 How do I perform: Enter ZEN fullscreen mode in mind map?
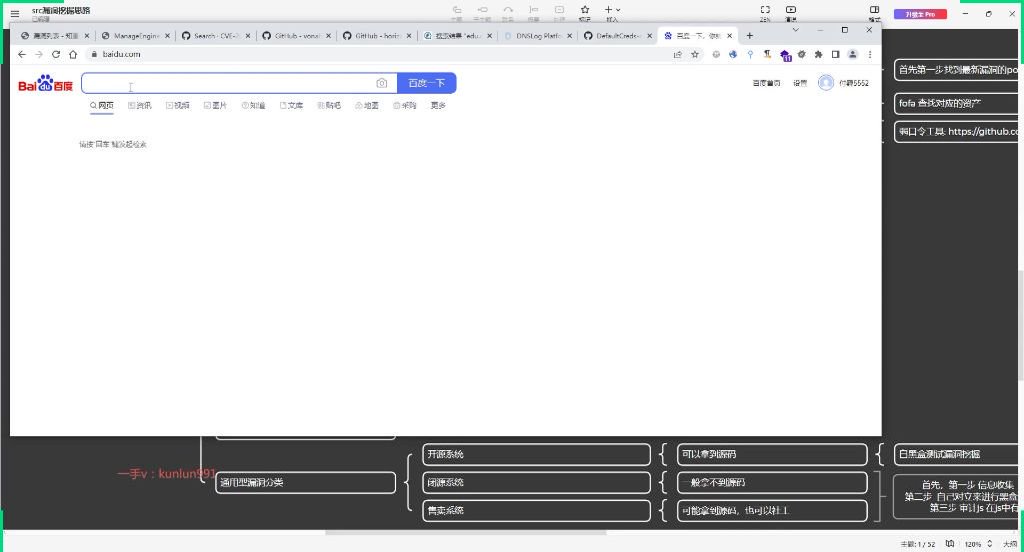coord(765,12)
